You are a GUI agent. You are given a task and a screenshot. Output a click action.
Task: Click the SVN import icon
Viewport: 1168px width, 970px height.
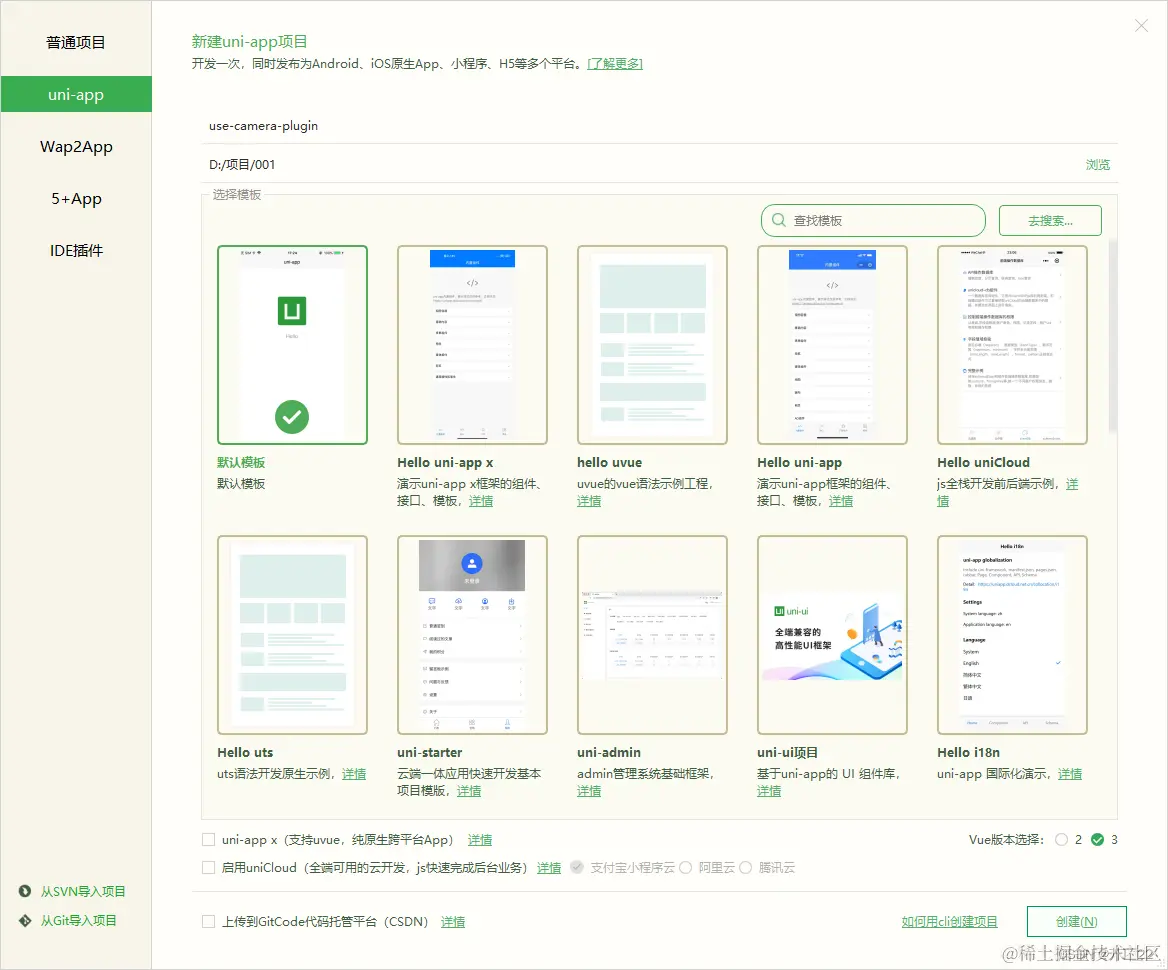[x=25, y=891]
